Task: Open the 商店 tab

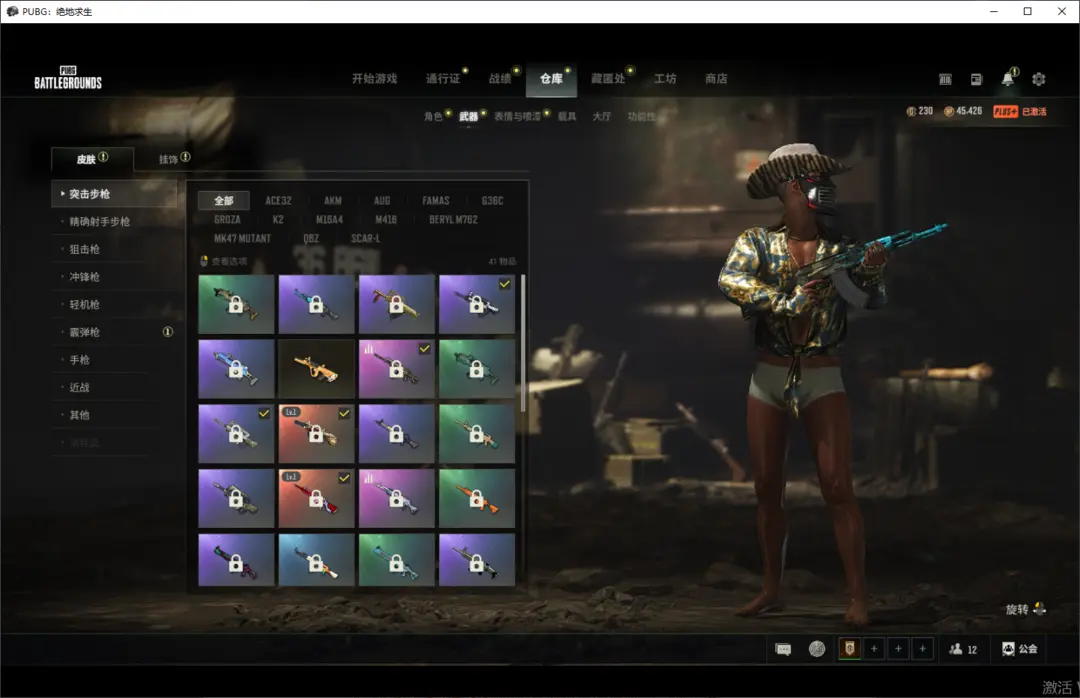Action: 716,79
